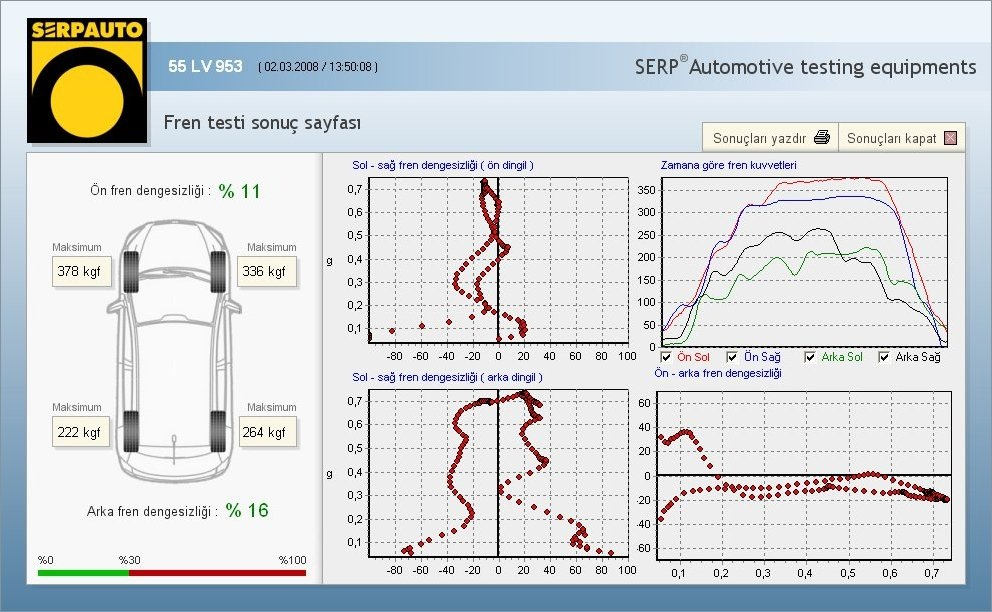Select the rear-left wheel on car diagram
992x612 pixels.
[x=130, y=431]
